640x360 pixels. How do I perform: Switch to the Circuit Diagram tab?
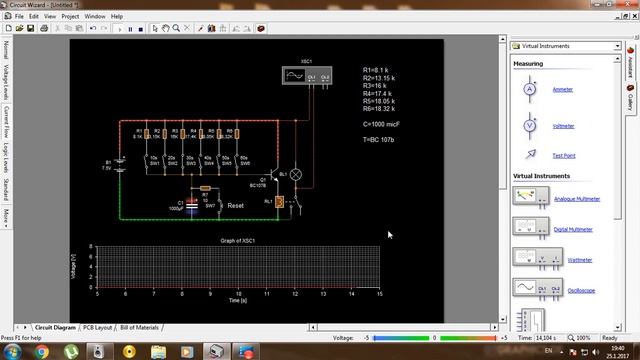pos(55,327)
